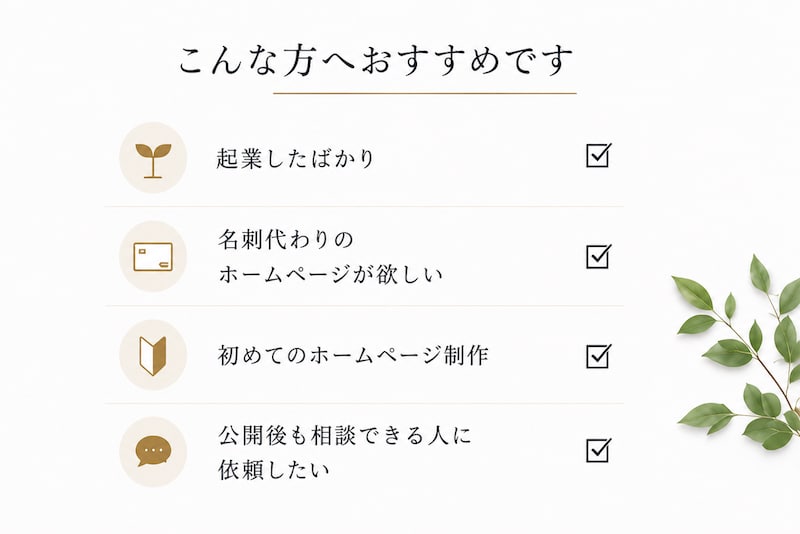This screenshot has width=800, height=534.
Task: Click the text line 名刺代わりの
Action: (x=286, y=239)
